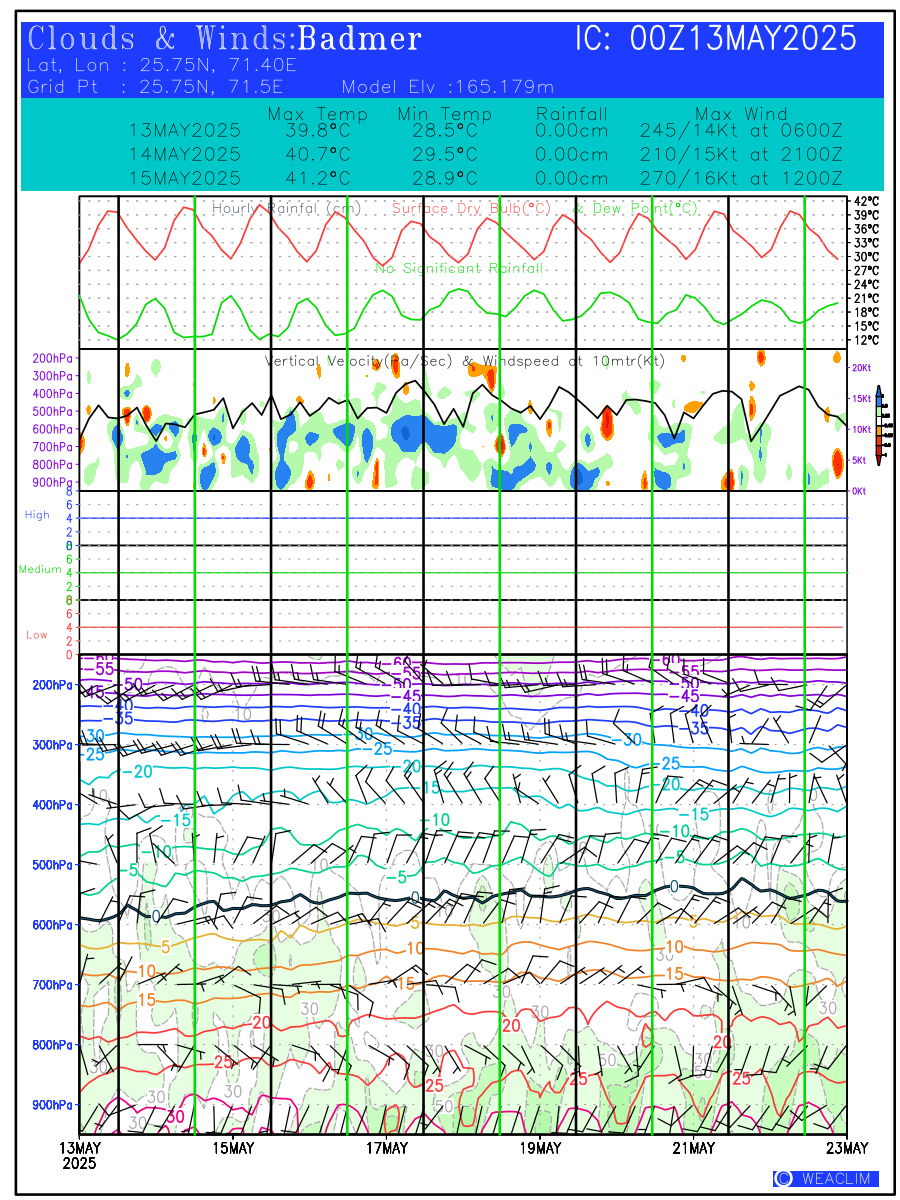The image size is (900, 1200).
Task: Select the 14MAY2025 row date
Action: tap(185, 155)
